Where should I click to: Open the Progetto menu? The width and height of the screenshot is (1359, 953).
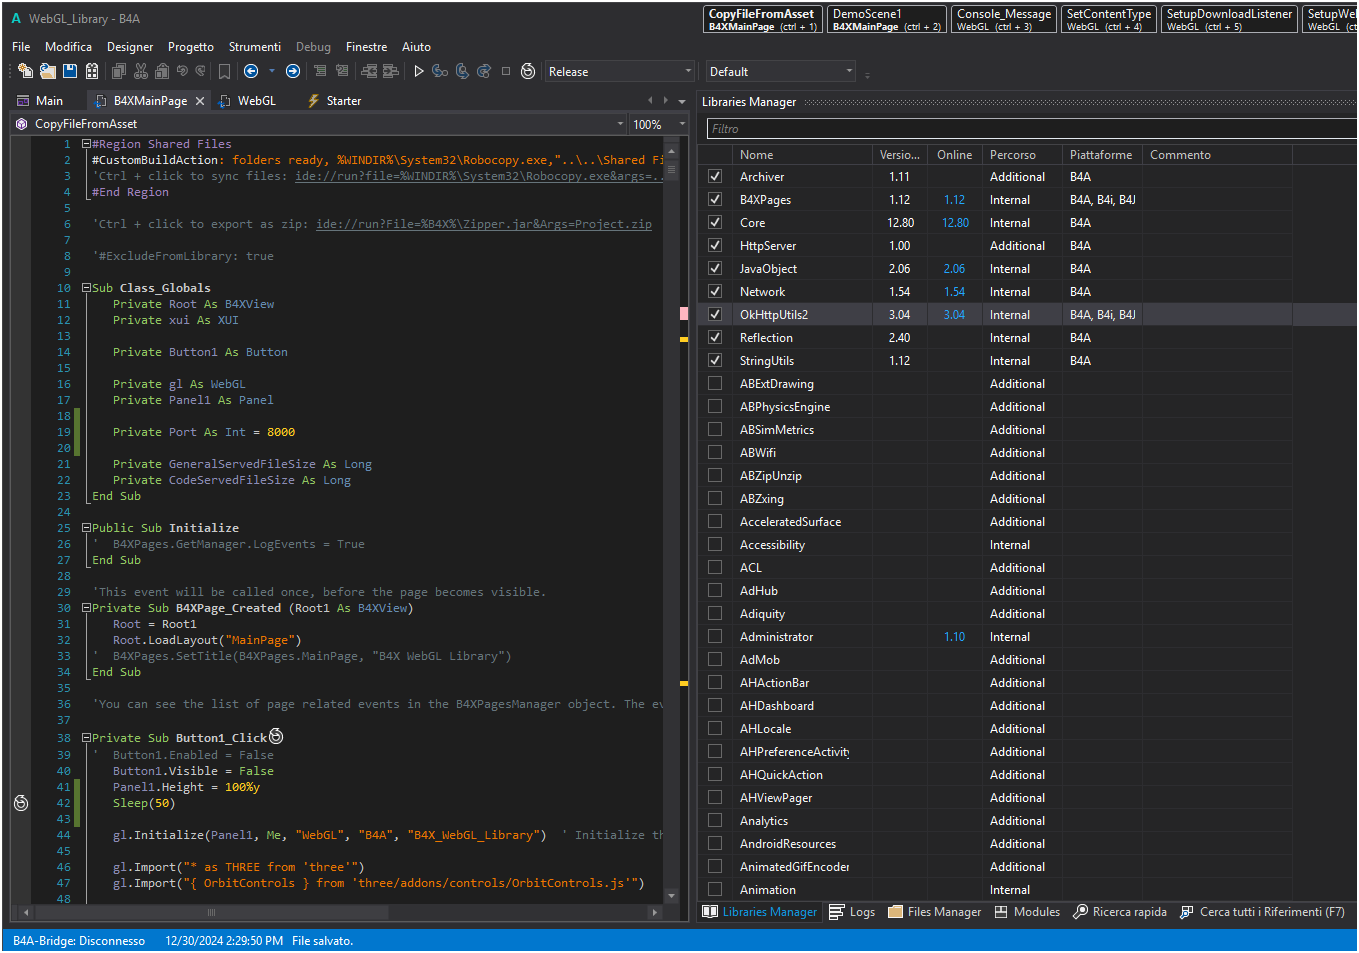click(190, 47)
